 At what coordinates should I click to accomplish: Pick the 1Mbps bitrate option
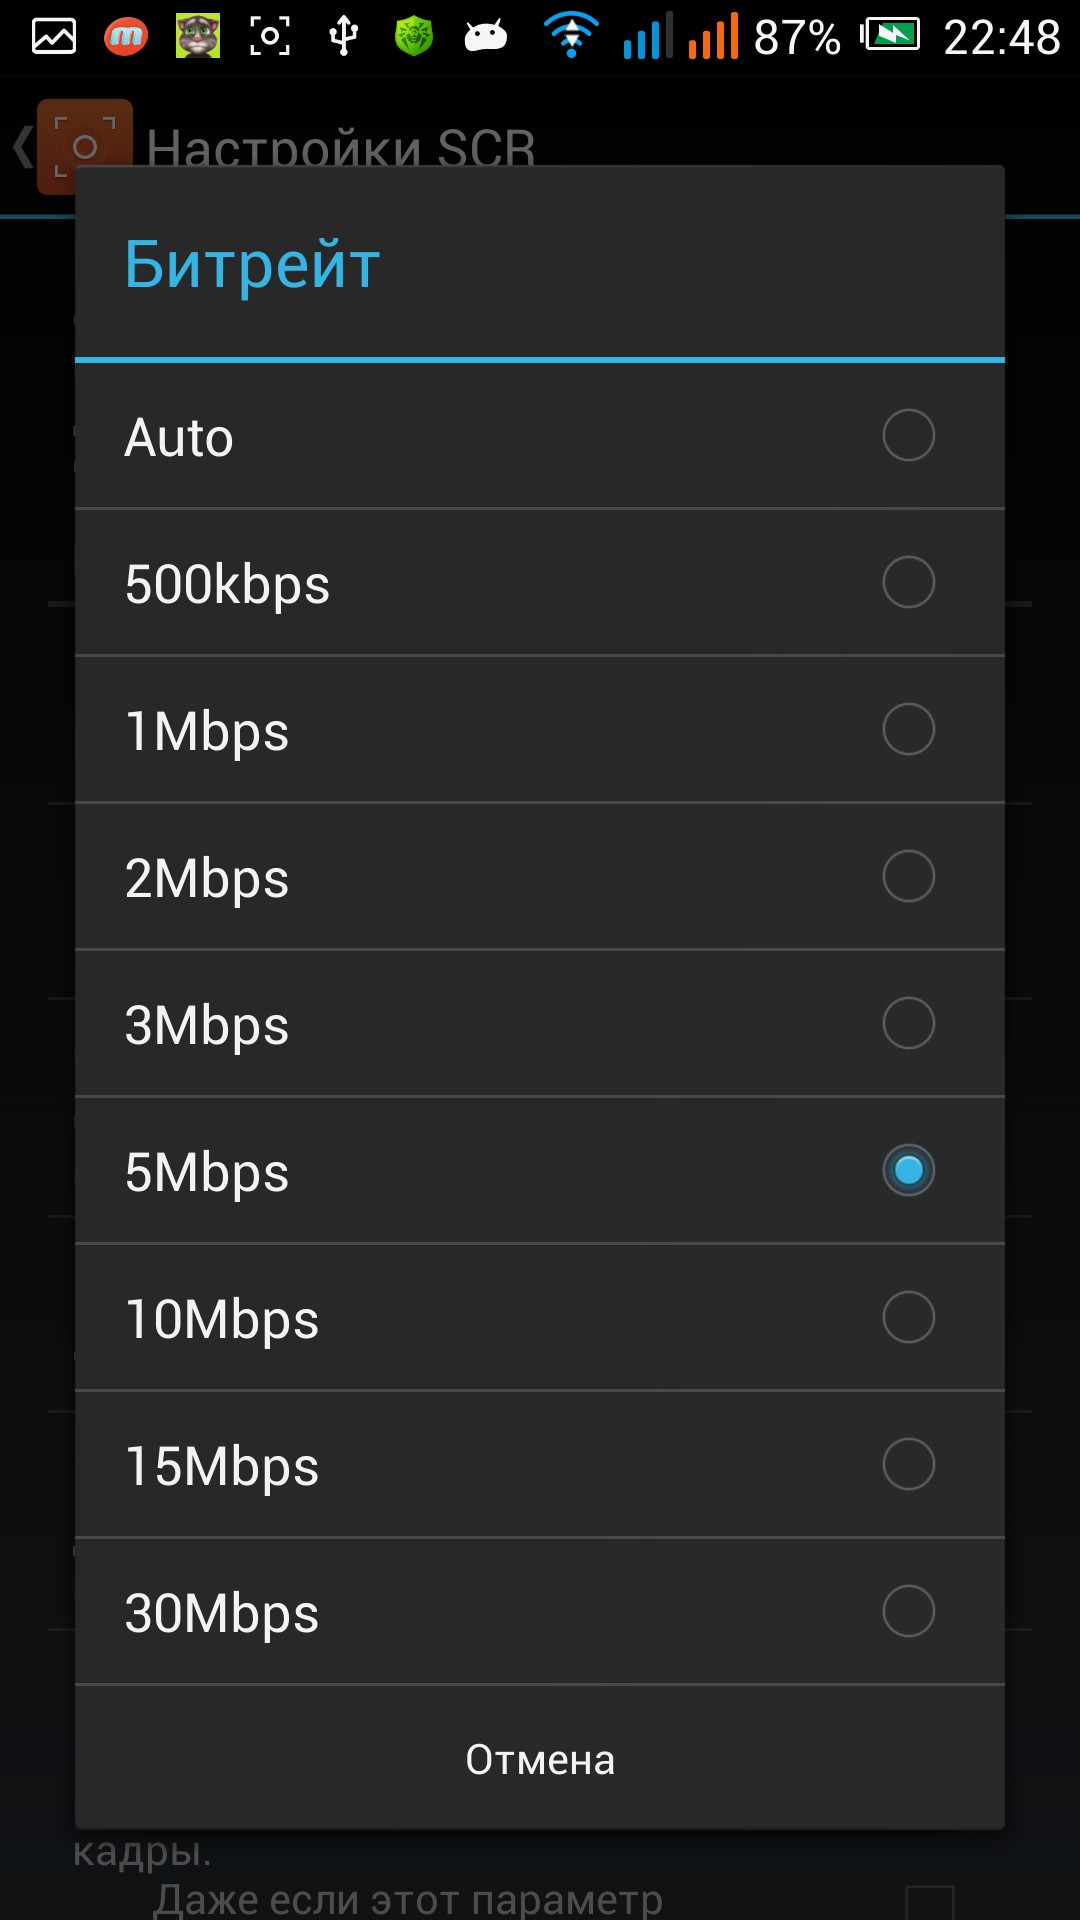540,730
